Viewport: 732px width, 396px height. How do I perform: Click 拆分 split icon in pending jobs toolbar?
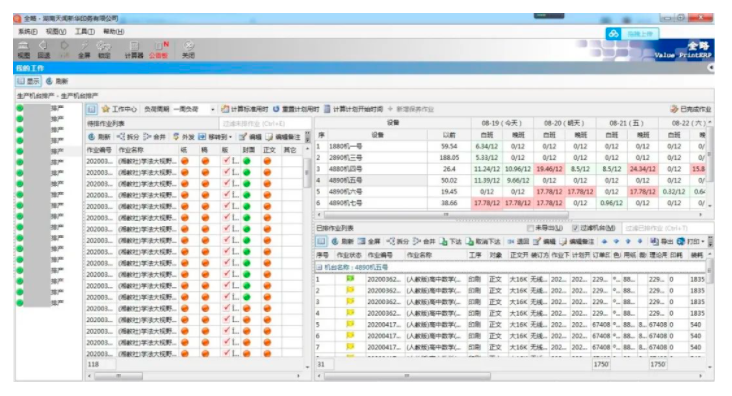coord(121,137)
